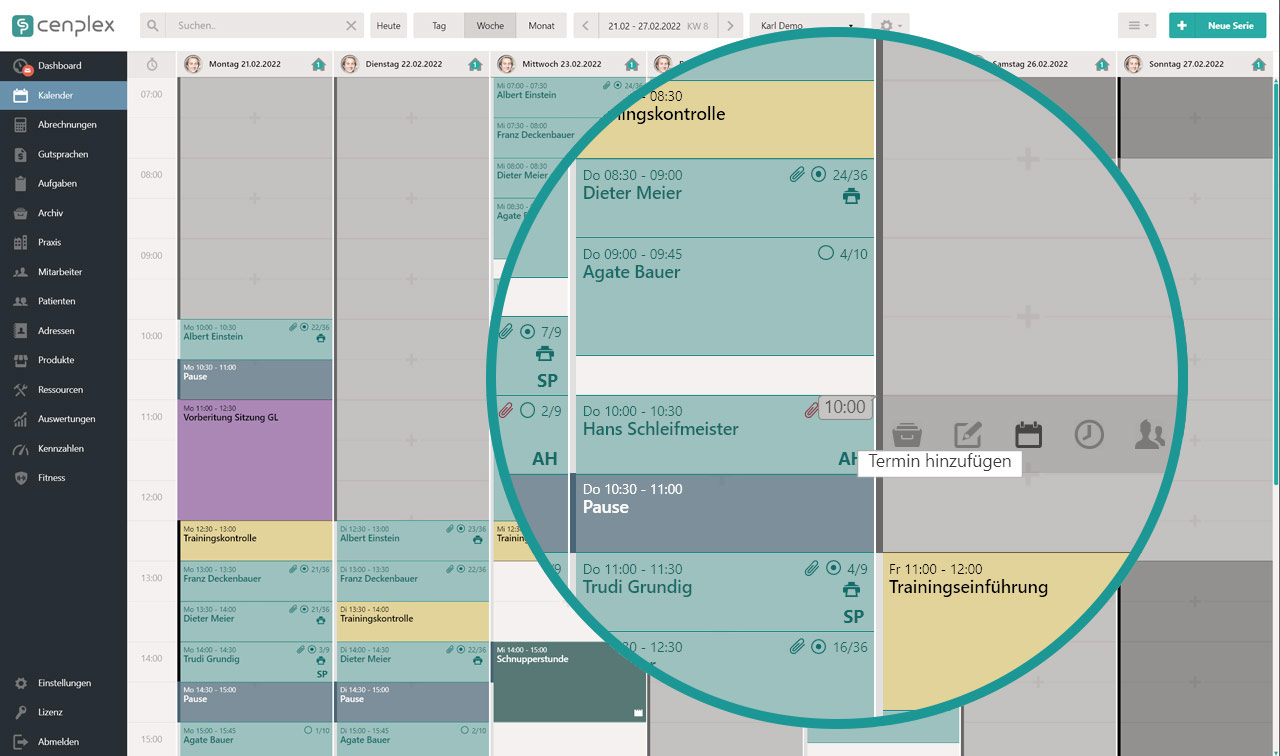
Task: Open Monday's Pause 10:30 - 11:00 block
Action: (x=255, y=380)
